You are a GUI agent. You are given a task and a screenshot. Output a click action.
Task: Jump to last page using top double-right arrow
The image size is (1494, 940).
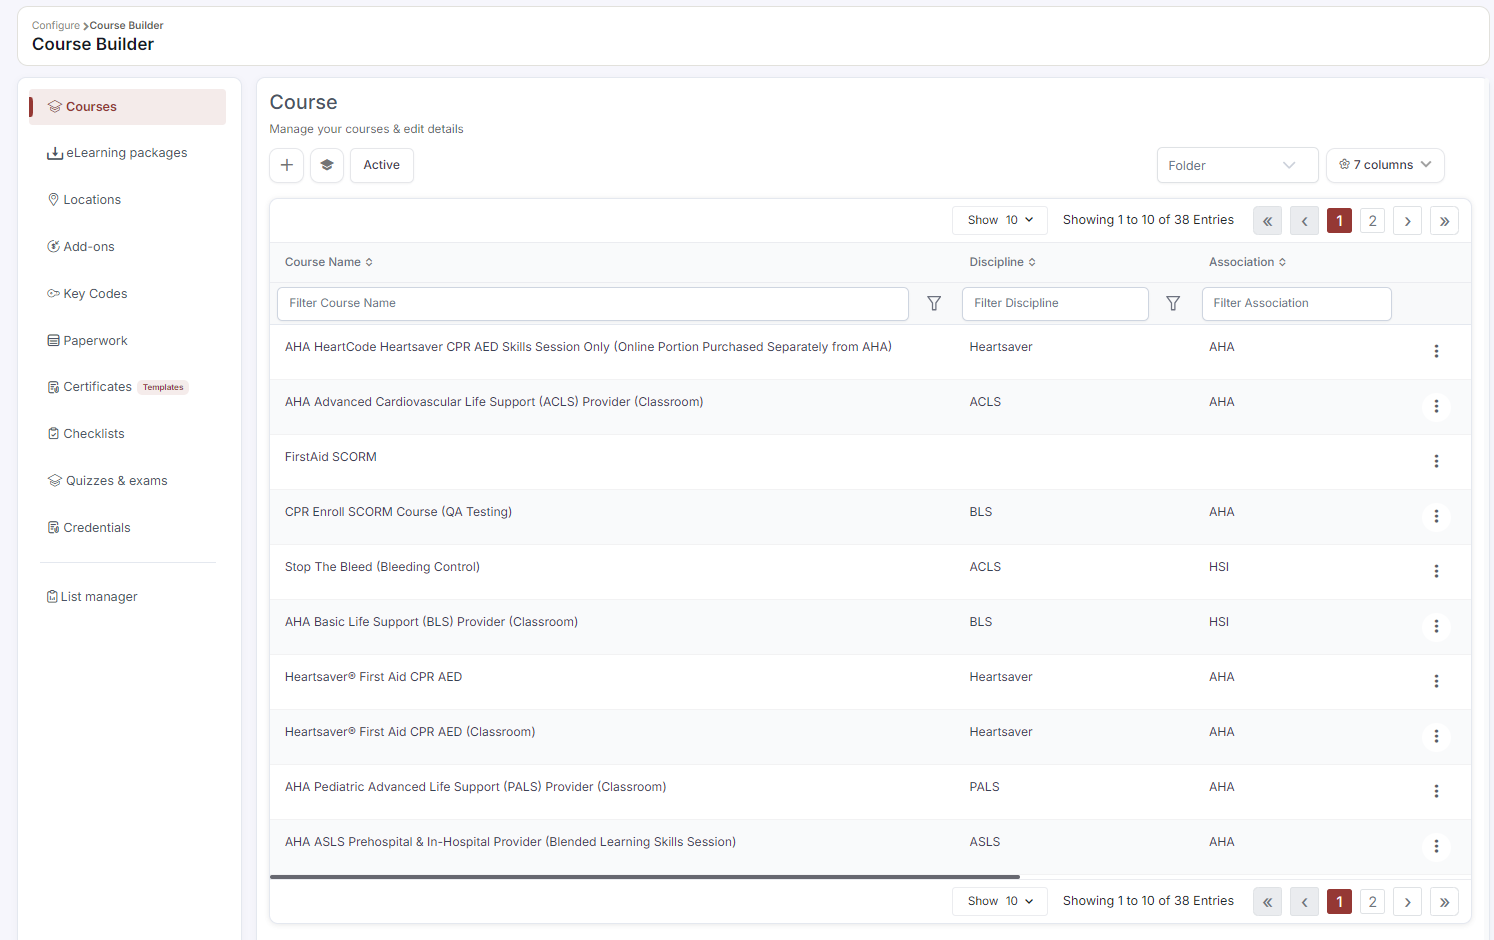(1444, 221)
